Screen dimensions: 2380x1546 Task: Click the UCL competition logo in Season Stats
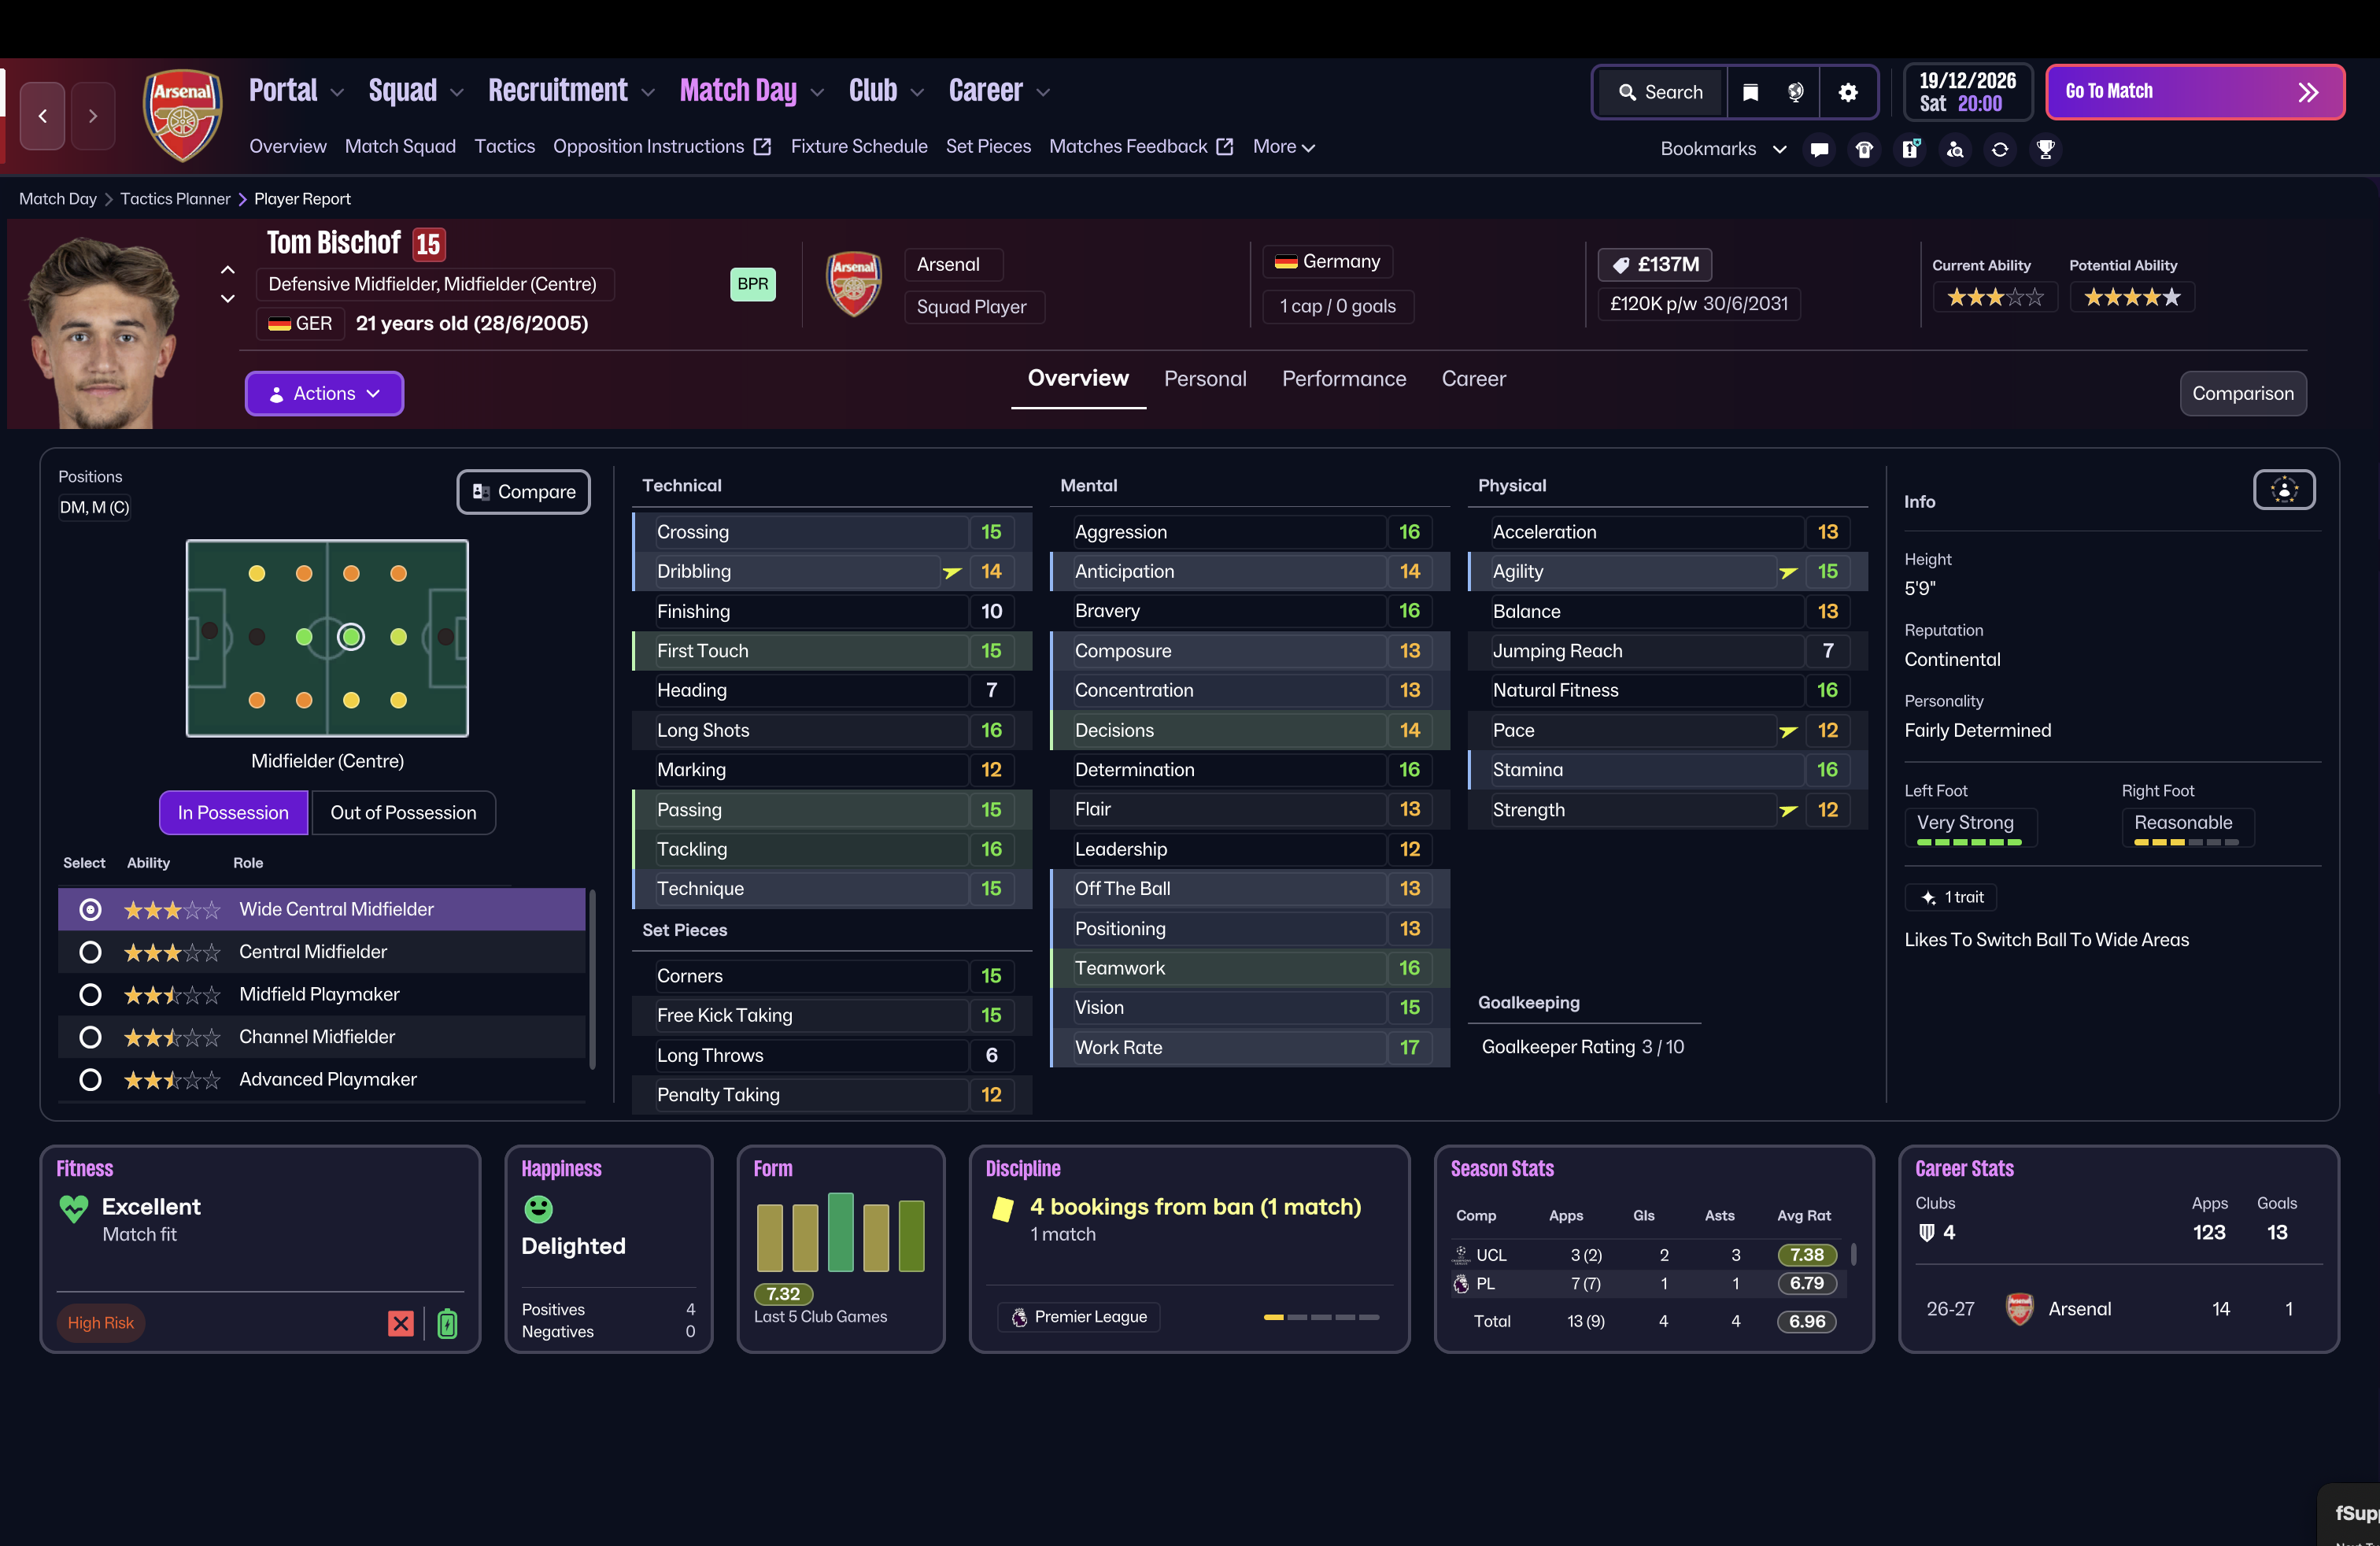pyautogui.click(x=1461, y=1255)
